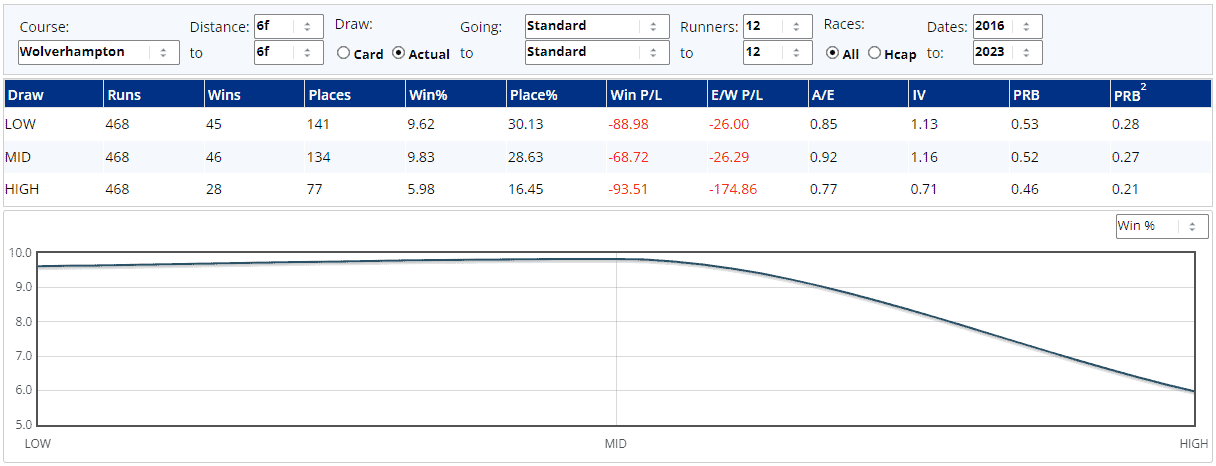The image size is (1216, 466).
Task: Open the Distance from 6f dropdown
Action: (x=288, y=26)
